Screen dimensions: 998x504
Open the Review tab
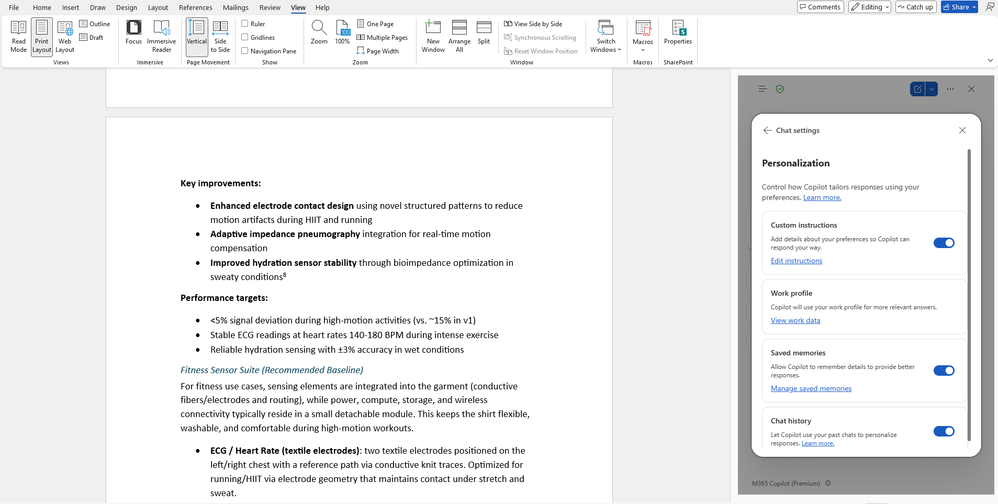pyautogui.click(x=270, y=8)
